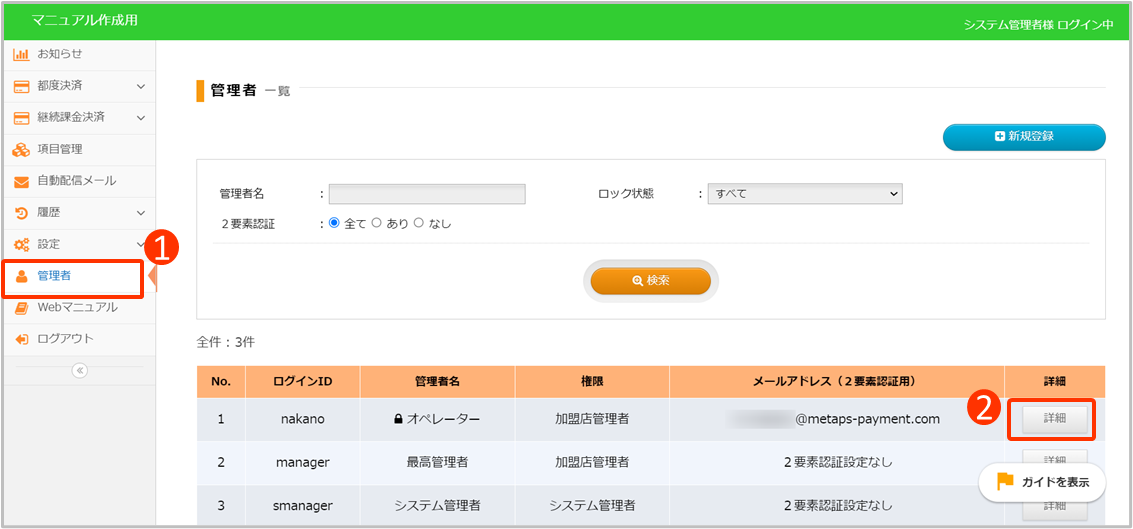Click the お知らせ bar chart icon
1133x529 pixels.
tap(21, 54)
